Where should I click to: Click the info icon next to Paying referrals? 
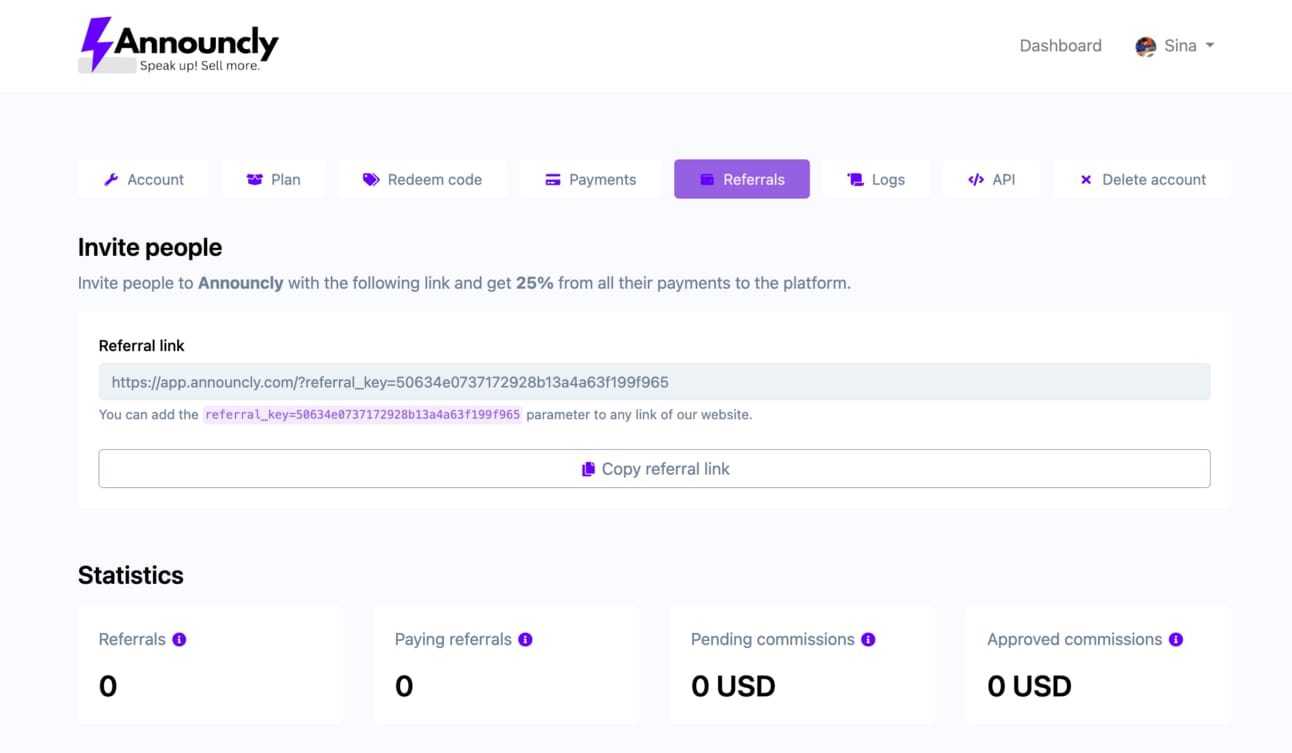[525, 639]
